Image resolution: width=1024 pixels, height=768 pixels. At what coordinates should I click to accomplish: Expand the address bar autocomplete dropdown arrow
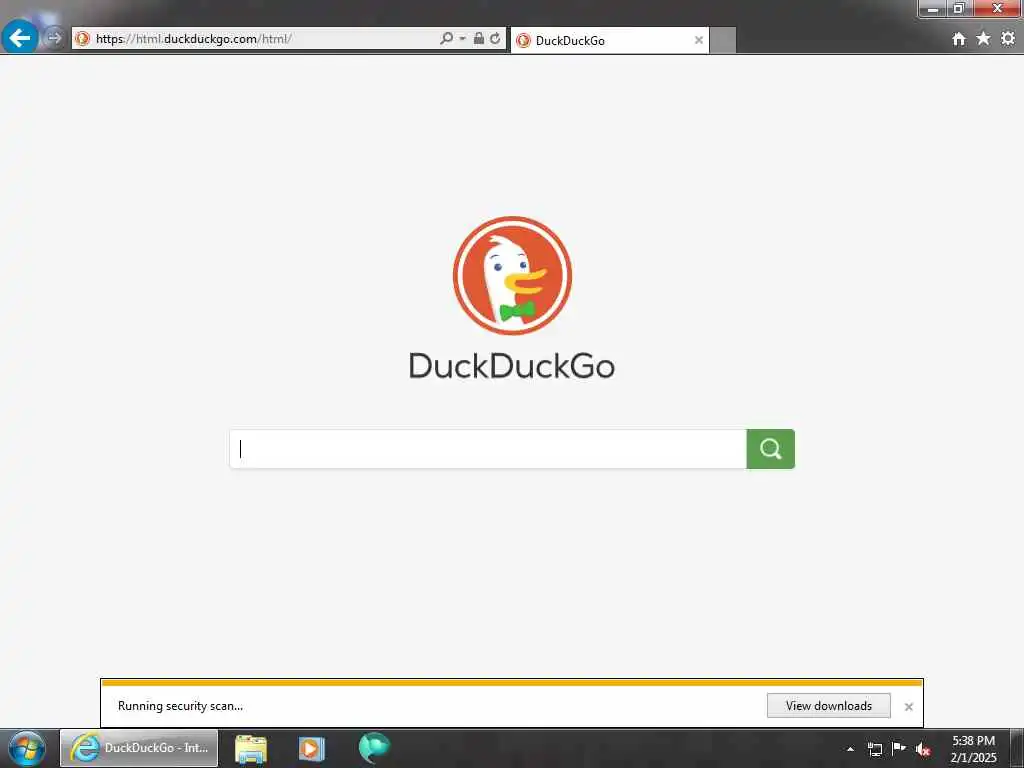pyautogui.click(x=462, y=39)
